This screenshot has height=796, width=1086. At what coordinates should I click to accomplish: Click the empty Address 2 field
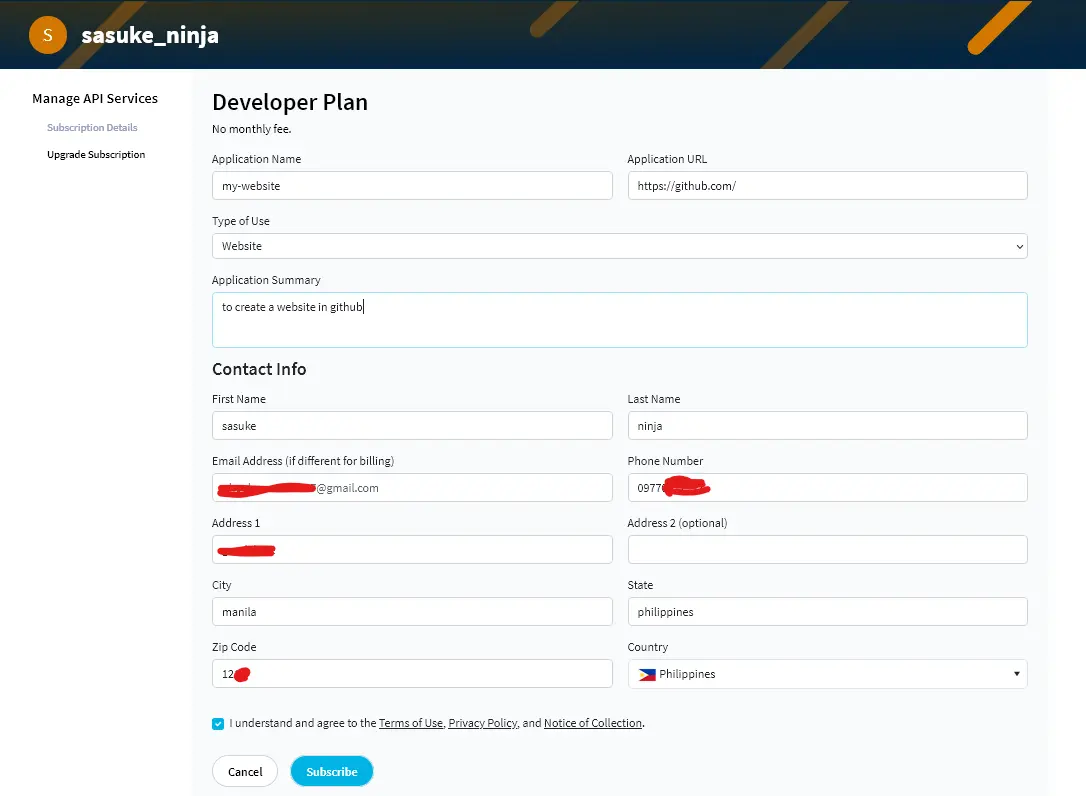(x=827, y=549)
